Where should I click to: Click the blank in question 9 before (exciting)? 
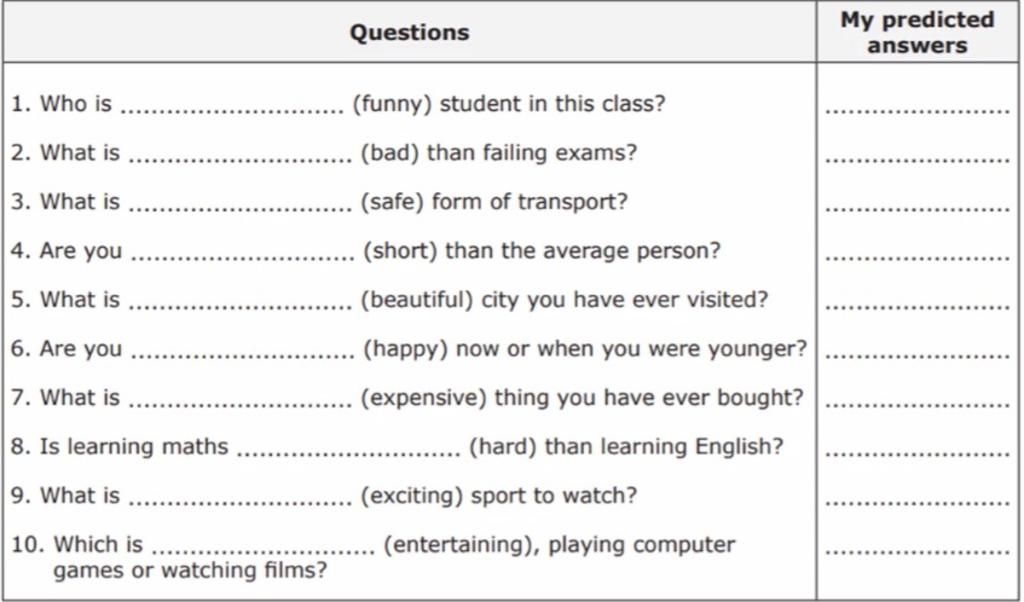(240, 499)
